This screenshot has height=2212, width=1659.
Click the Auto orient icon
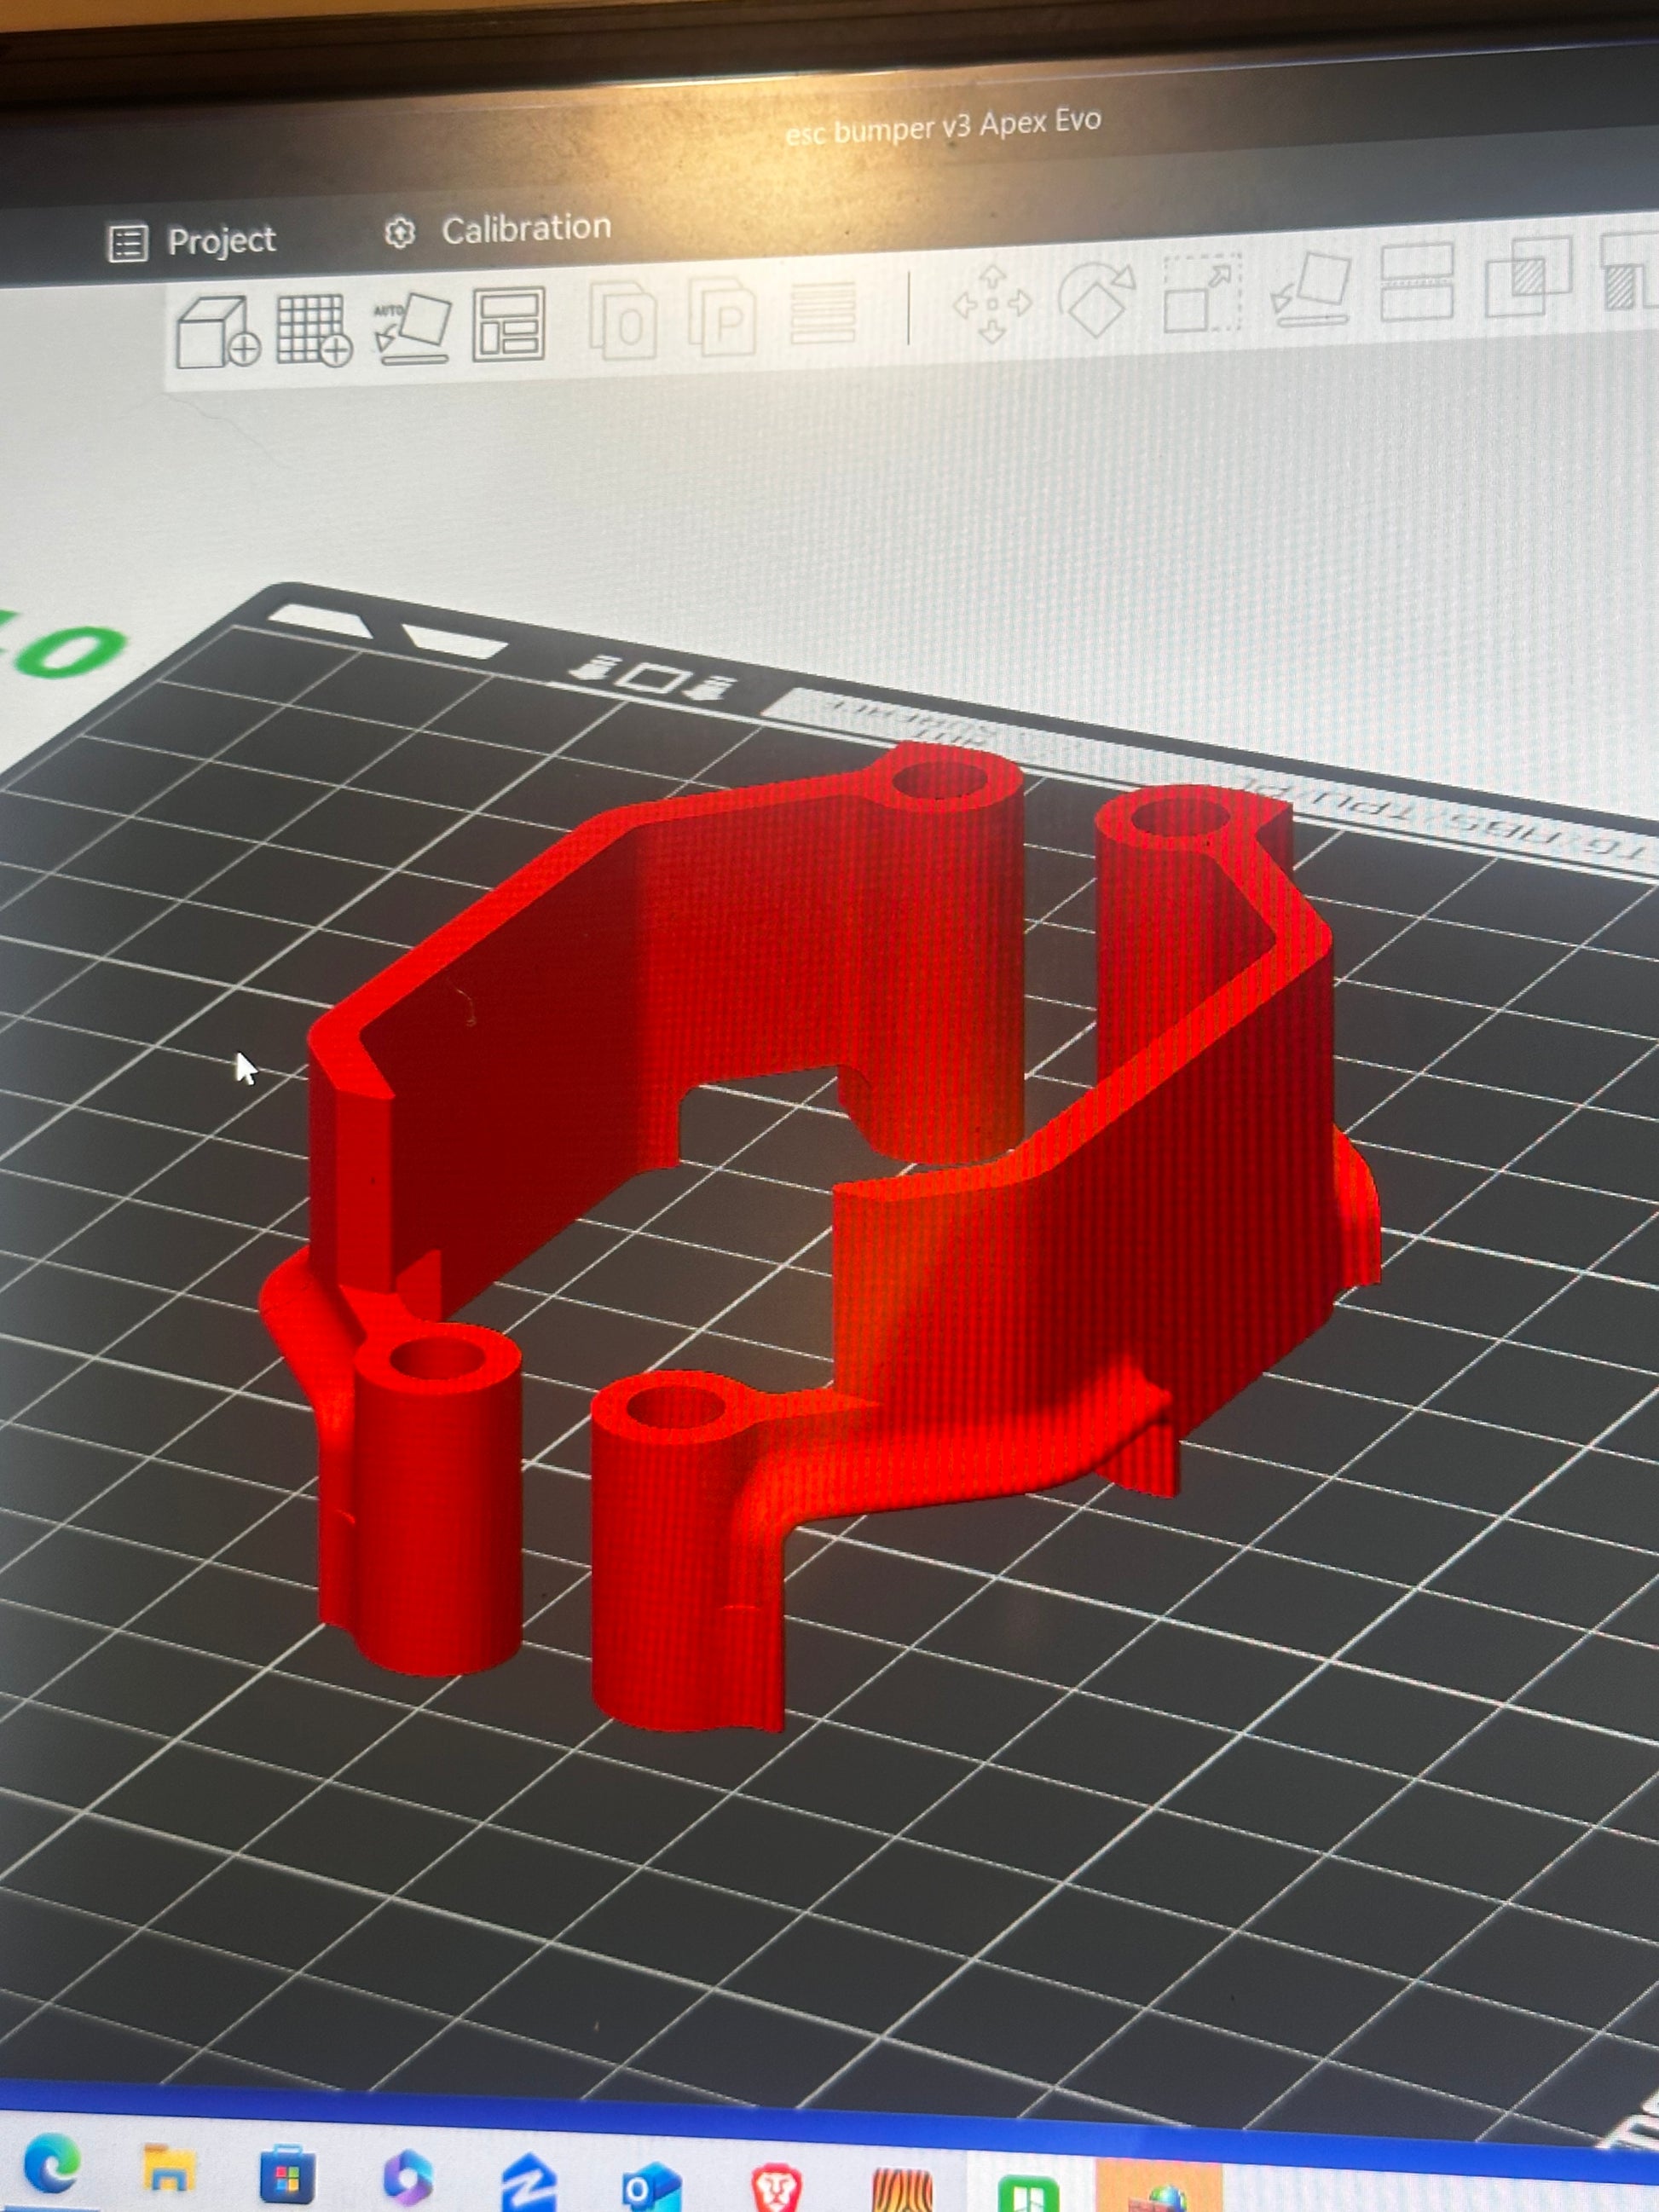click(412, 327)
